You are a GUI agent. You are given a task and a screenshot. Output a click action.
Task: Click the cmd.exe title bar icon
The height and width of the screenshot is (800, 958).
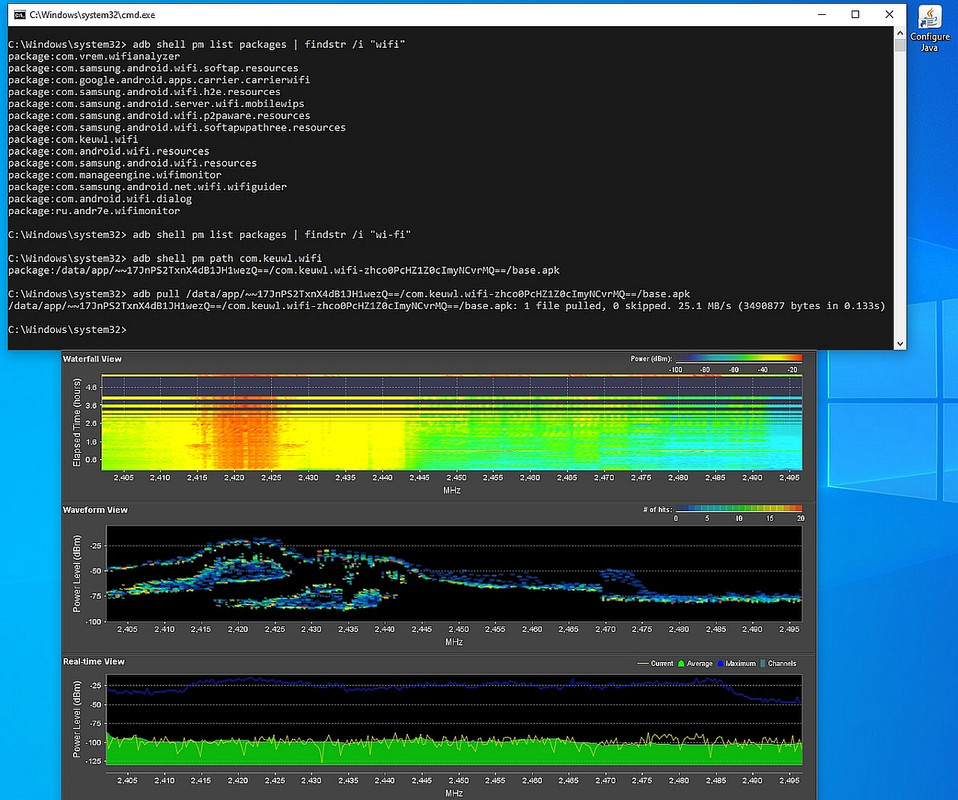[x=20, y=15]
